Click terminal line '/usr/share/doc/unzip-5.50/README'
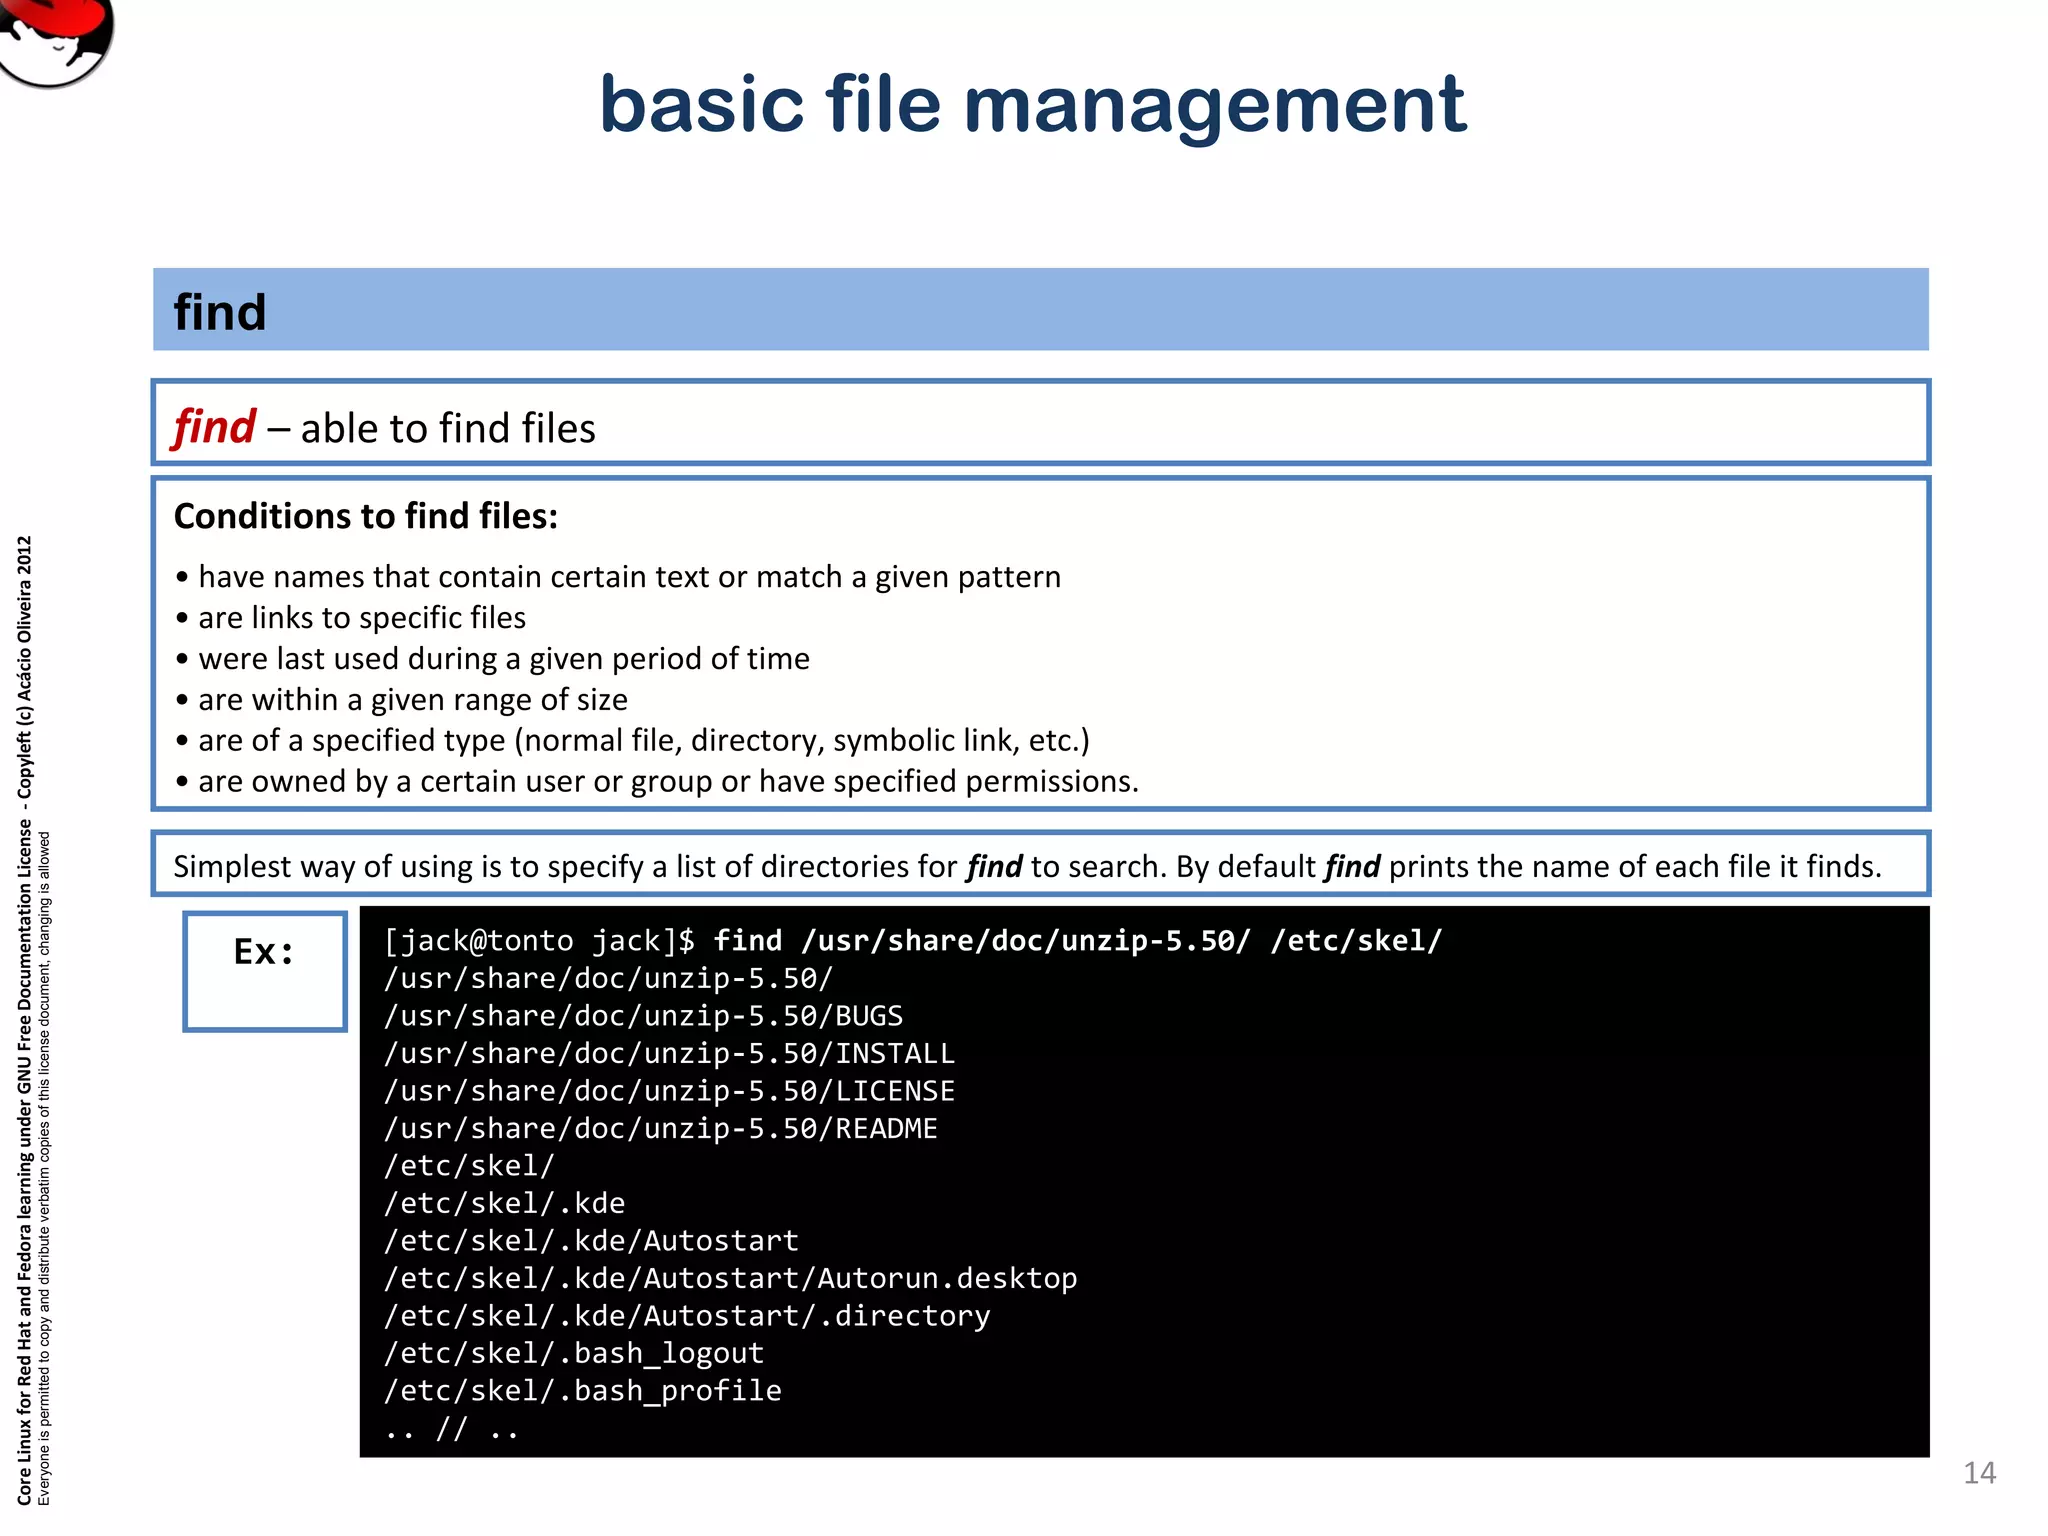This screenshot has height=1536, width=2048. pos(660,1128)
